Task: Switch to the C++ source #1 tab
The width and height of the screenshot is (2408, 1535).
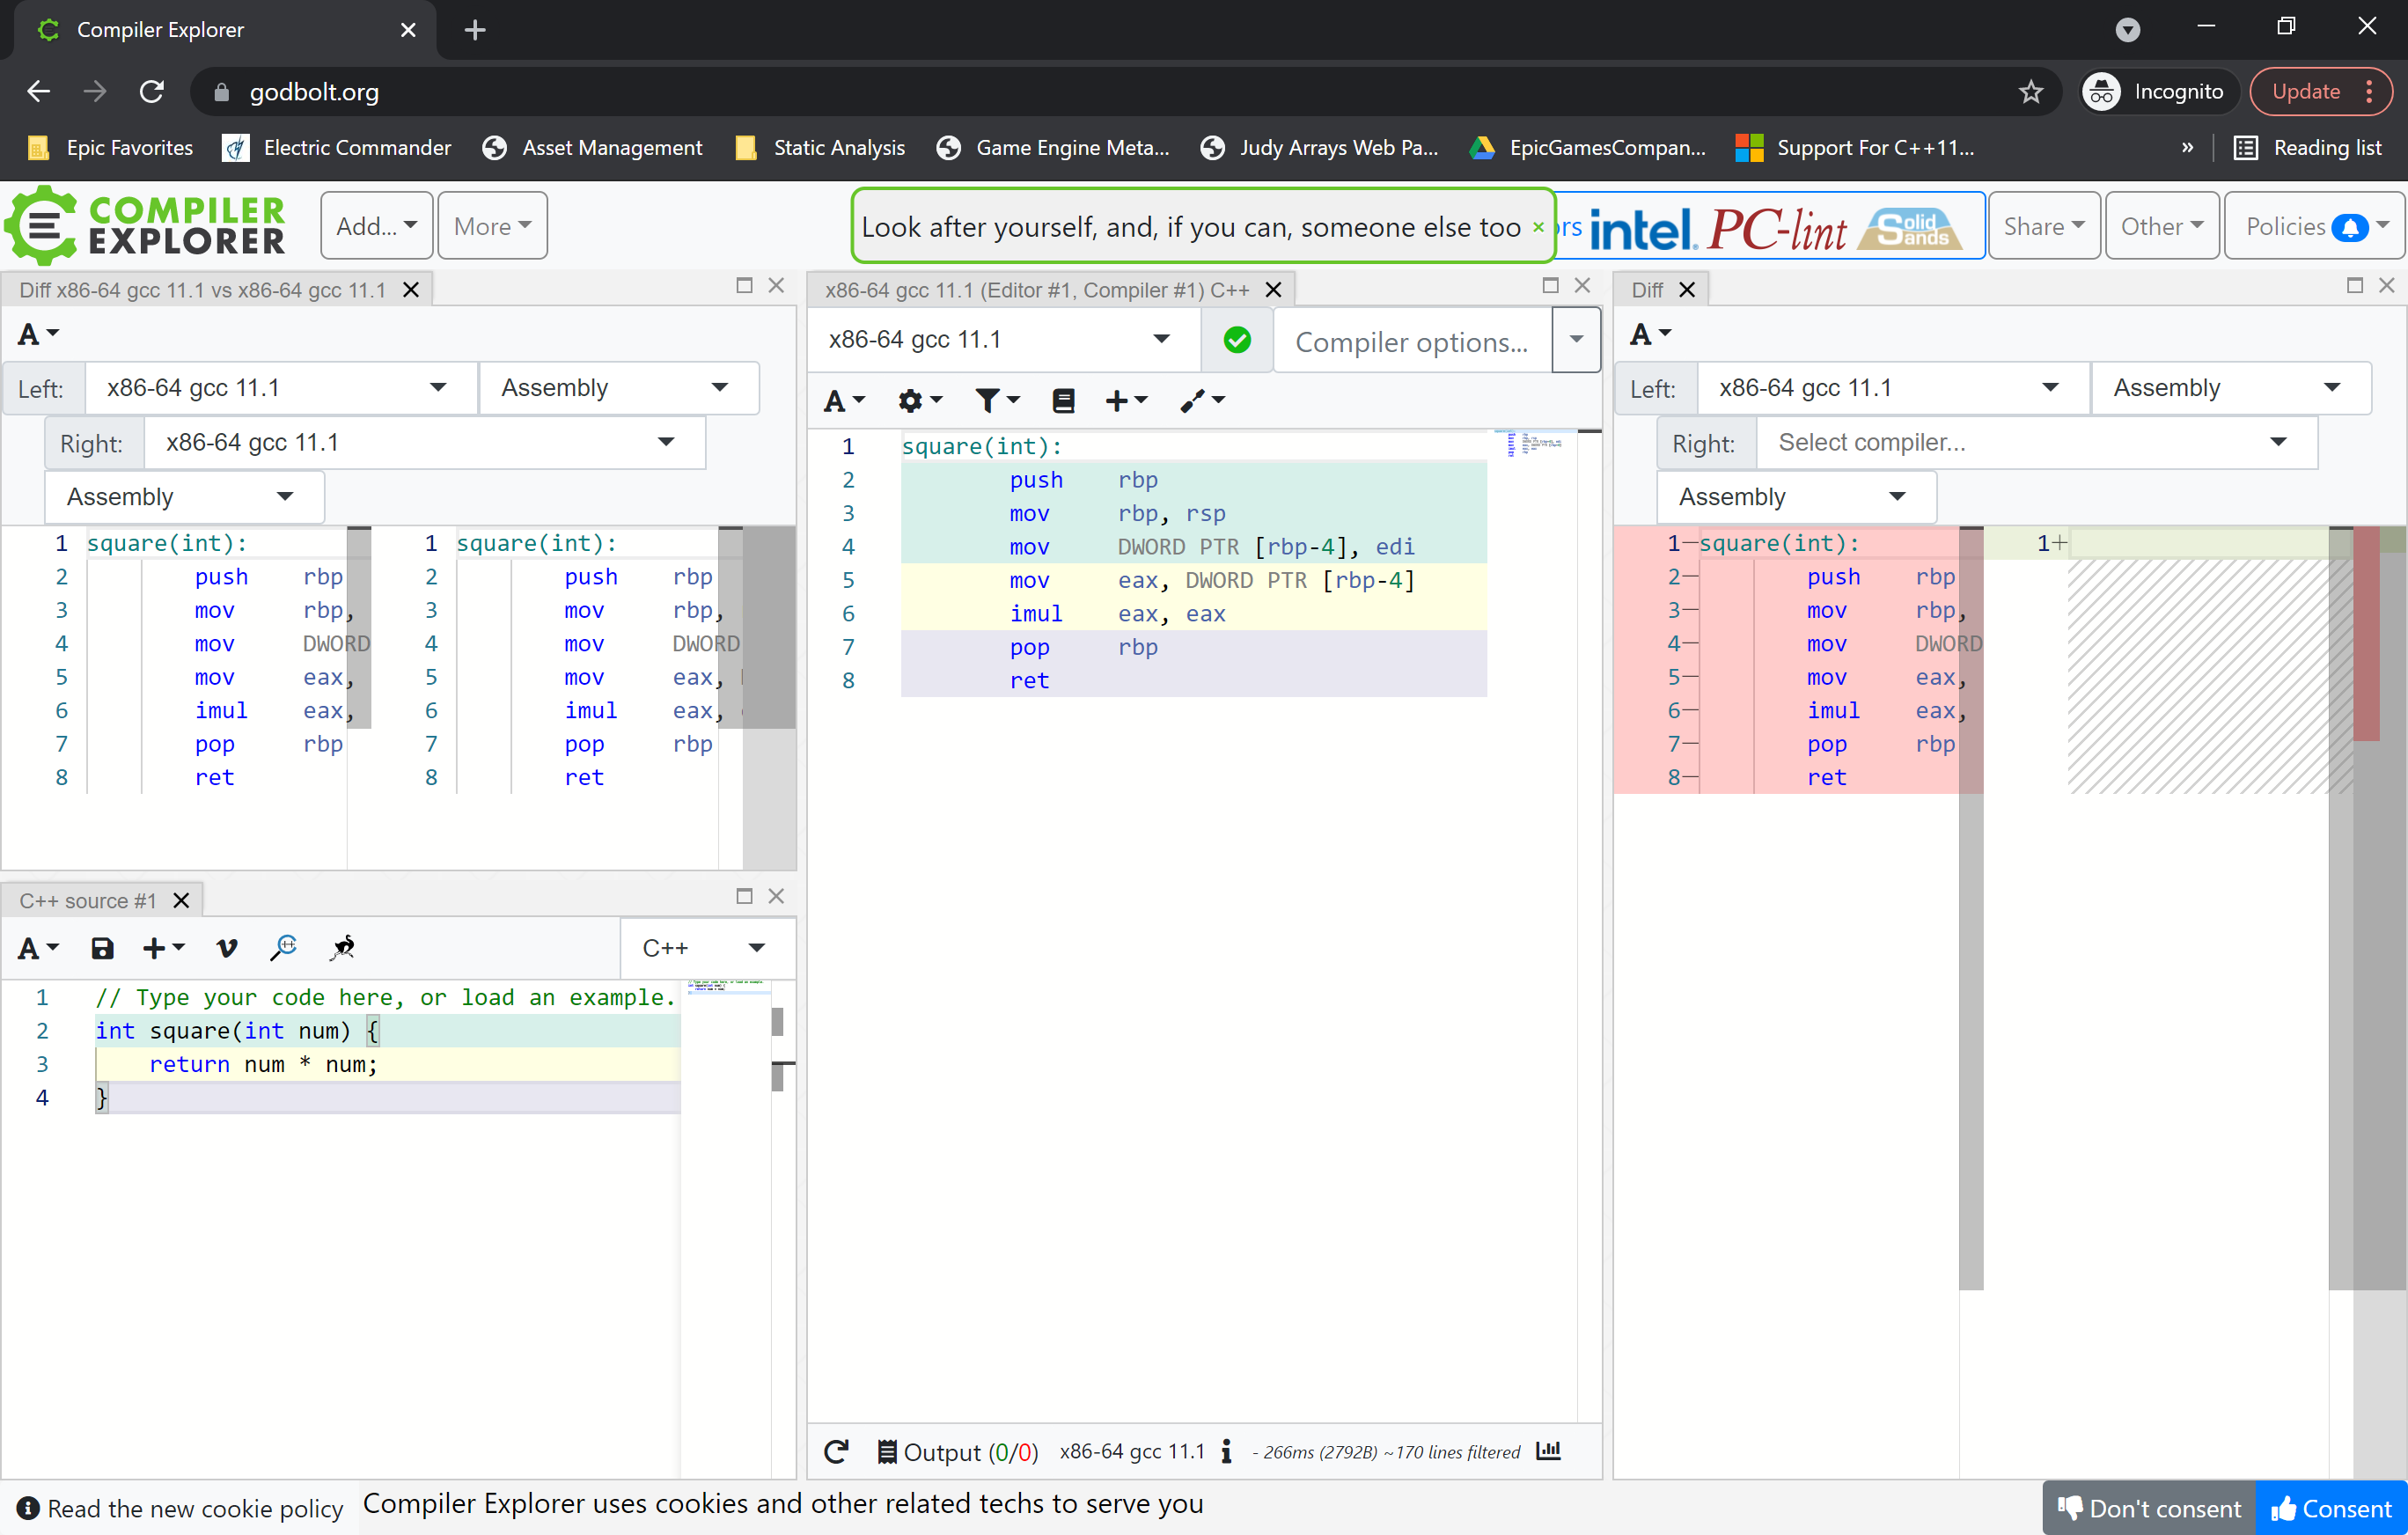Action: (88, 900)
